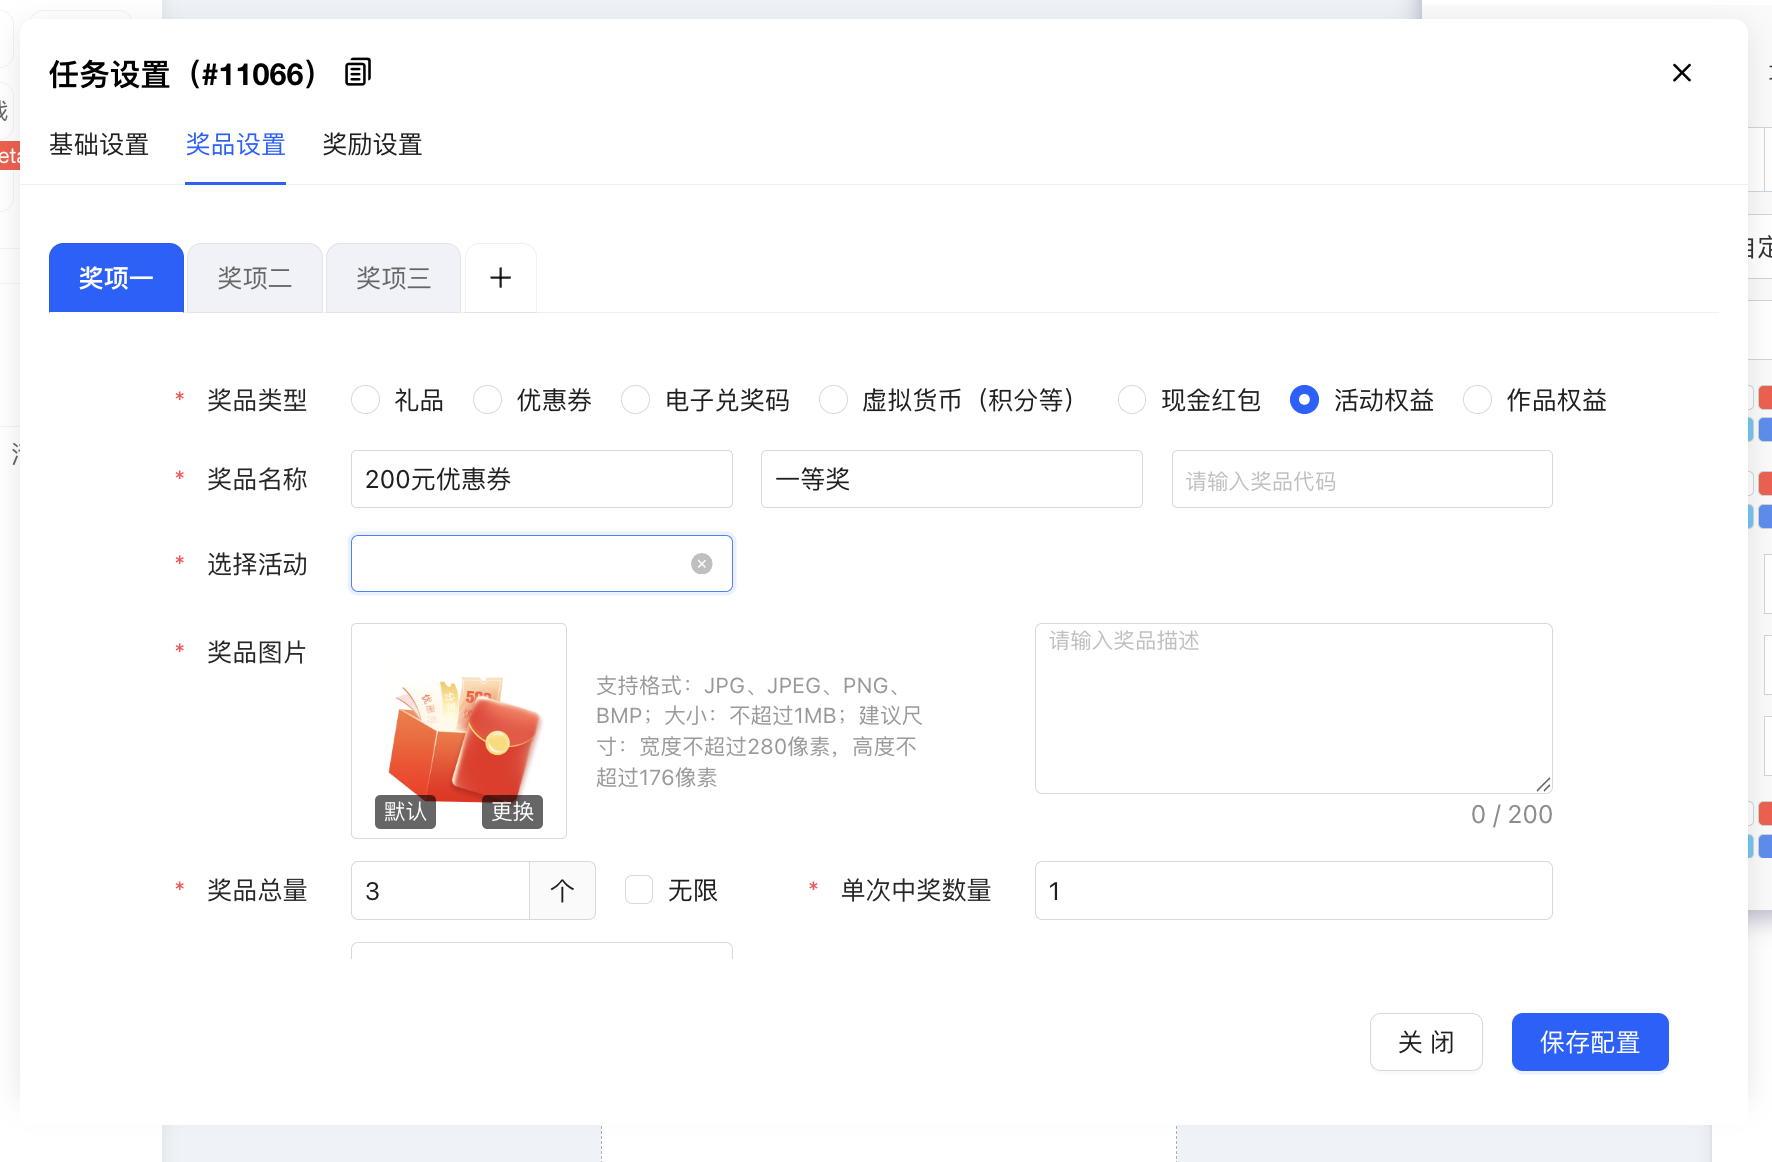Click the up arrow on prize total quantity
This screenshot has width=1772, height=1162.
[562, 890]
